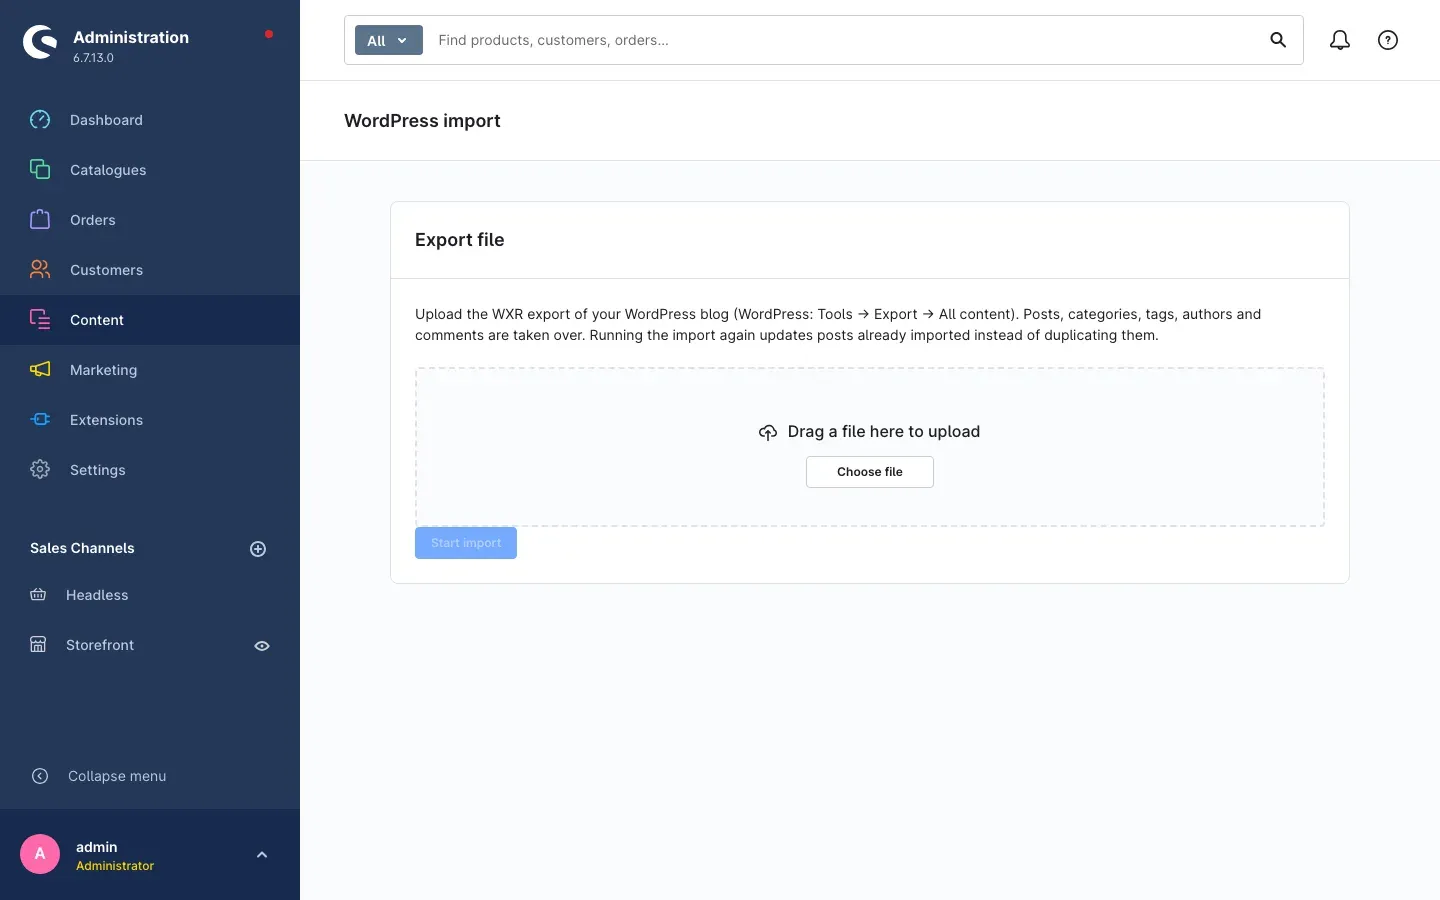This screenshot has width=1440, height=900.
Task: Click the Shopware logo icon
Action: (40, 42)
